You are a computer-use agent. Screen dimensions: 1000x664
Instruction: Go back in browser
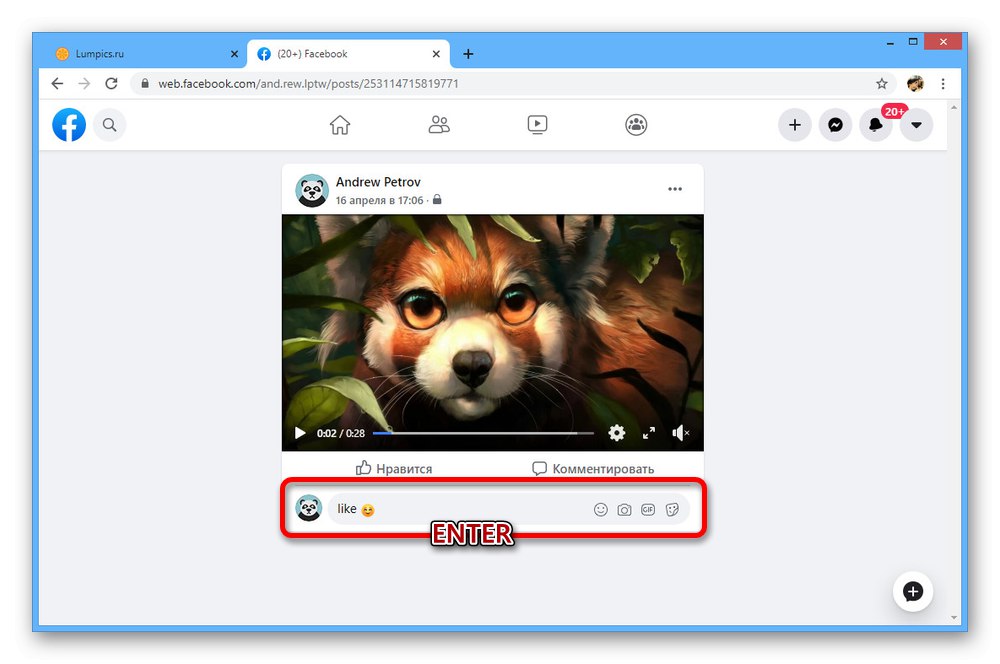(x=57, y=84)
